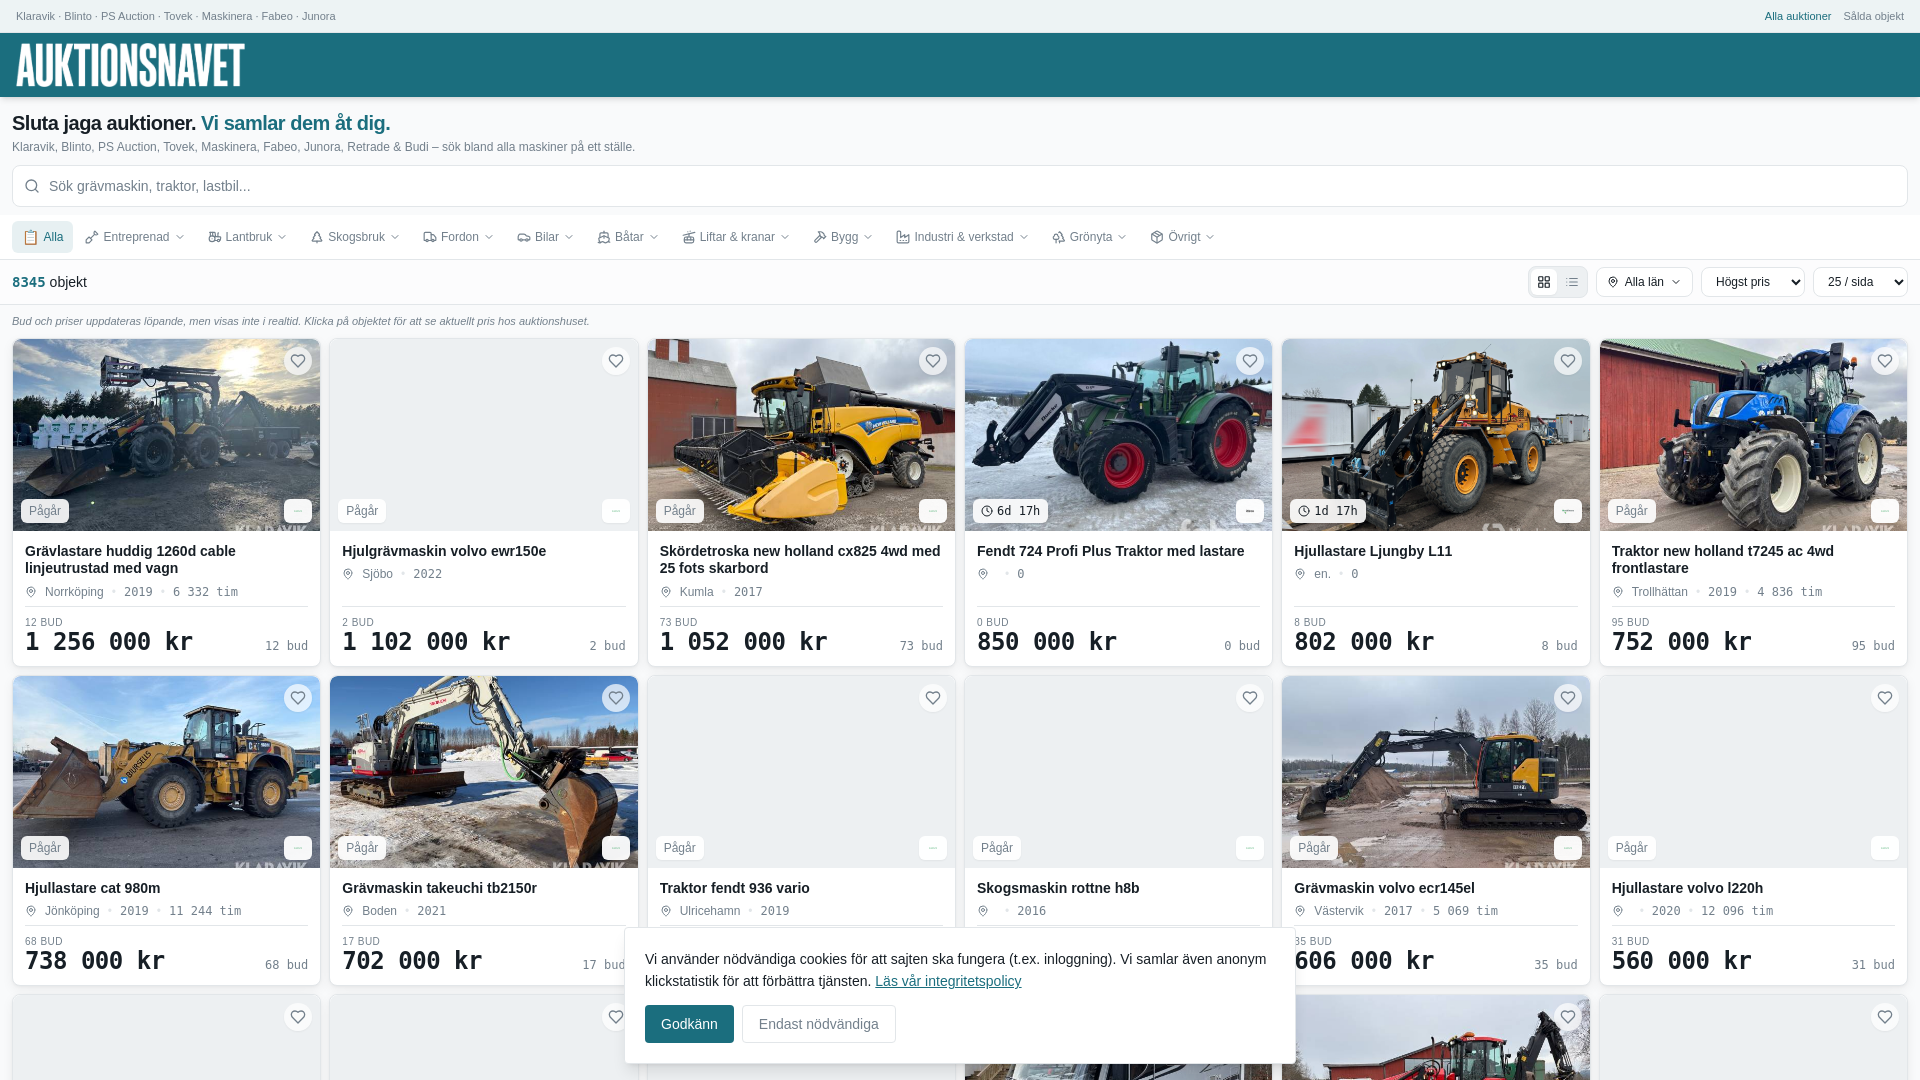Favorite the Traktor new holland t7245 listing
The width and height of the screenshot is (1920, 1080).
pyautogui.click(x=1885, y=361)
